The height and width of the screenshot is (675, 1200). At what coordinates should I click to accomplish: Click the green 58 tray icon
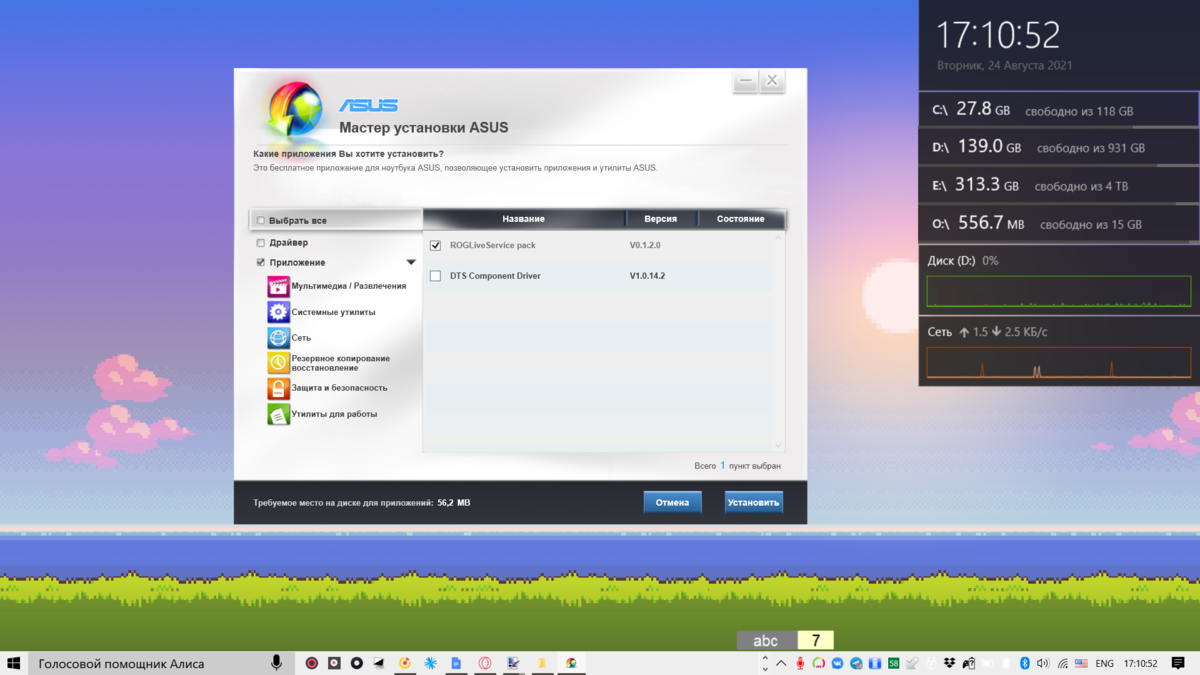pyautogui.click(x=894, y=664)
